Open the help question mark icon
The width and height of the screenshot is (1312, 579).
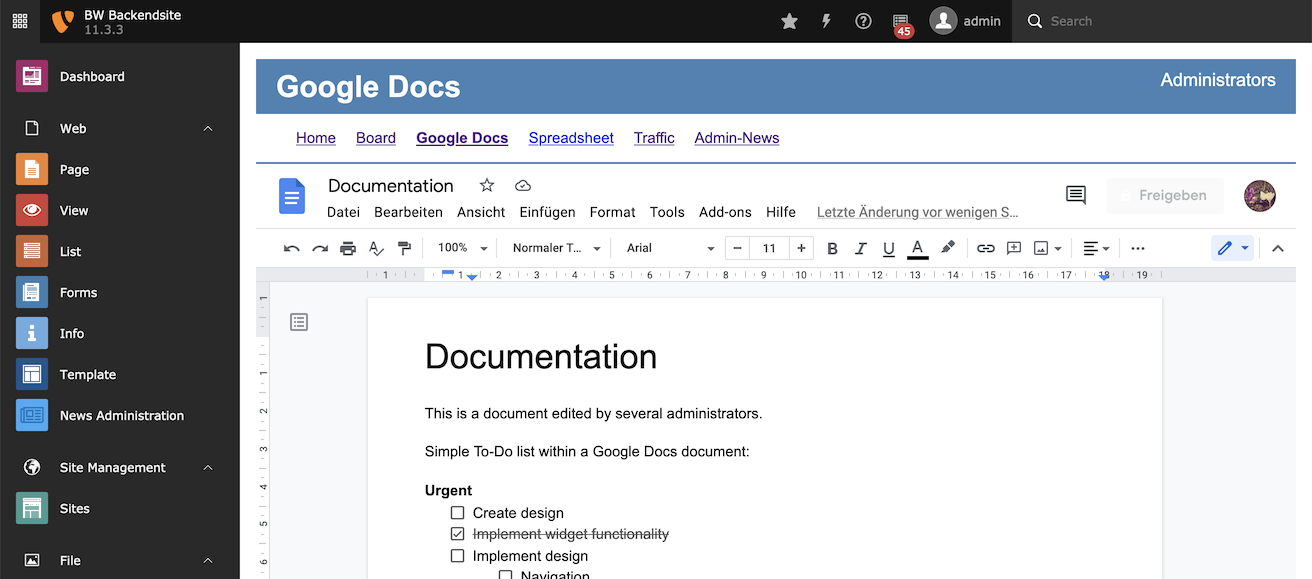(x=863, y=21)
